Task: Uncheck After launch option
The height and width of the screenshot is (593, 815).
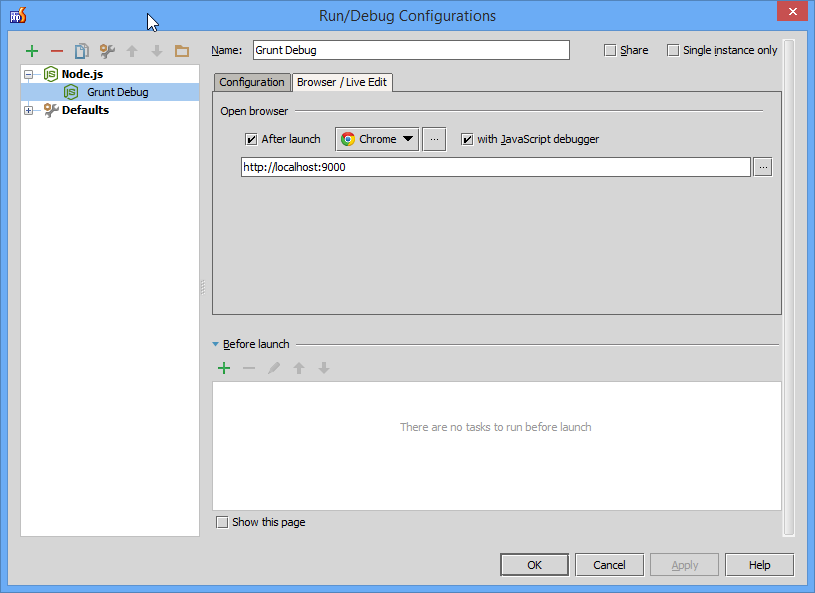Action: (251, 139)
